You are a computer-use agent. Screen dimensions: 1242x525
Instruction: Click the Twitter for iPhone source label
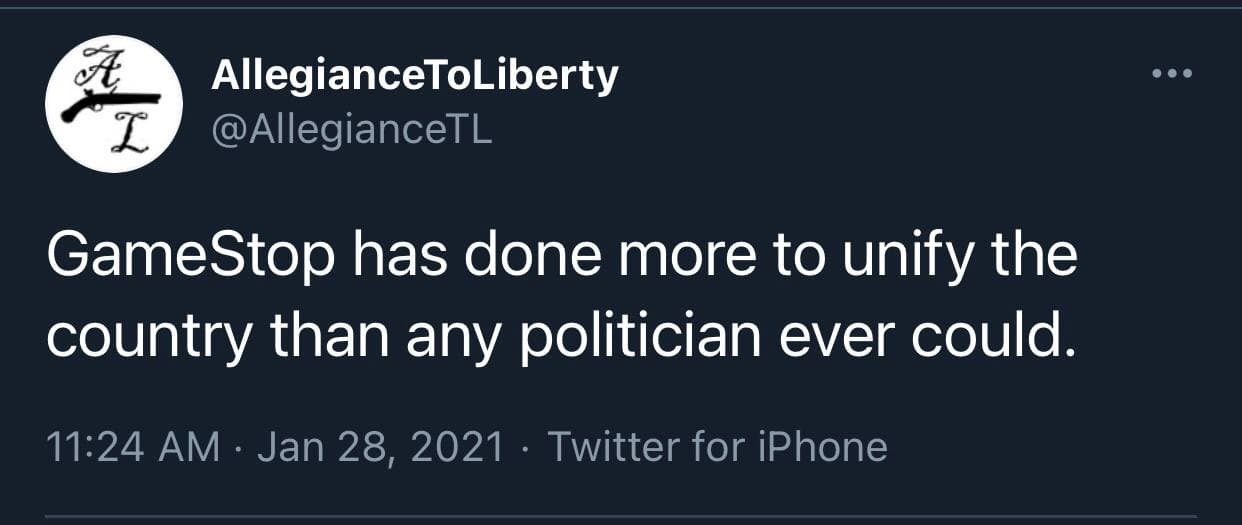pos(717,447)
